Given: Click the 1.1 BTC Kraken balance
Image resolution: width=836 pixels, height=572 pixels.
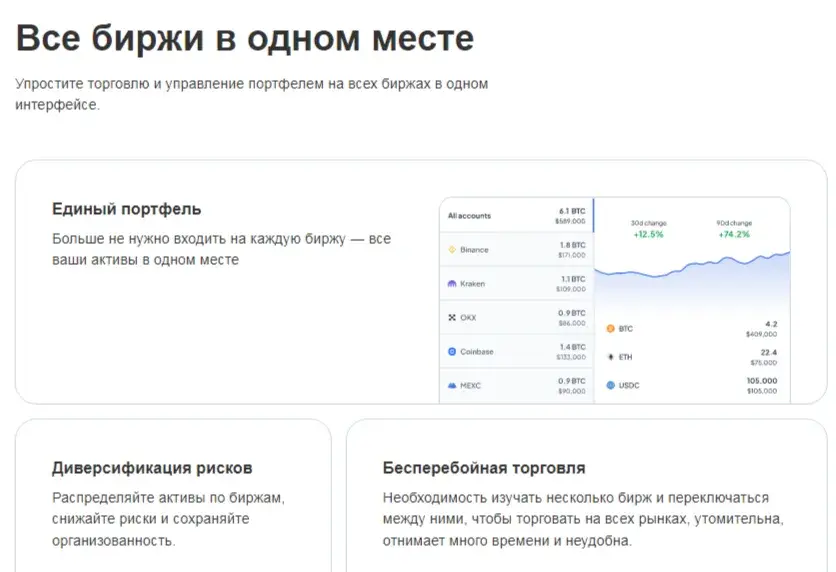Looking at the screenshot, I should pos(573,279).
